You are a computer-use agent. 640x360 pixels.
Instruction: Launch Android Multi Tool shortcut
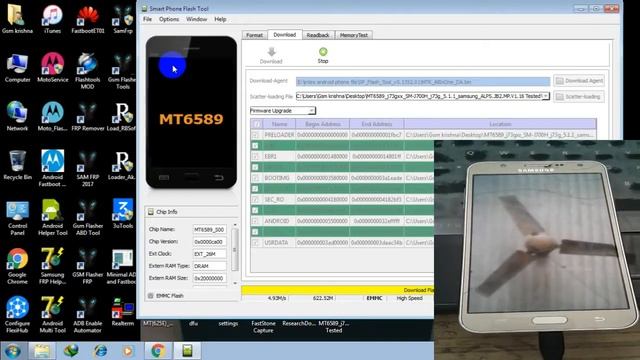click(53, 315)
